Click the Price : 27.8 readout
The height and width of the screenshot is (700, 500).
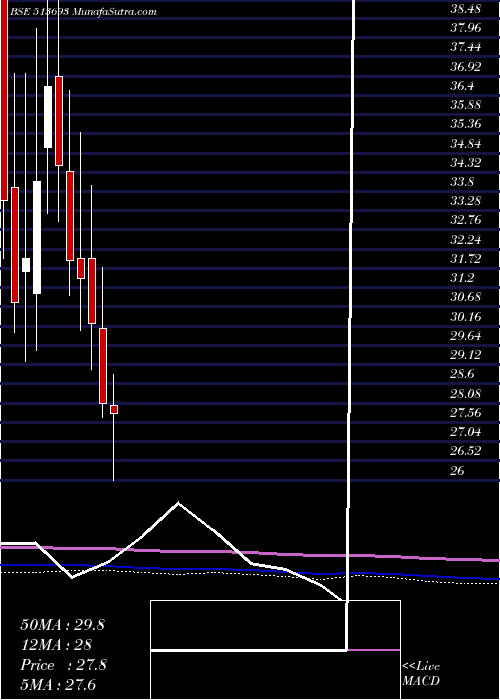63,665
